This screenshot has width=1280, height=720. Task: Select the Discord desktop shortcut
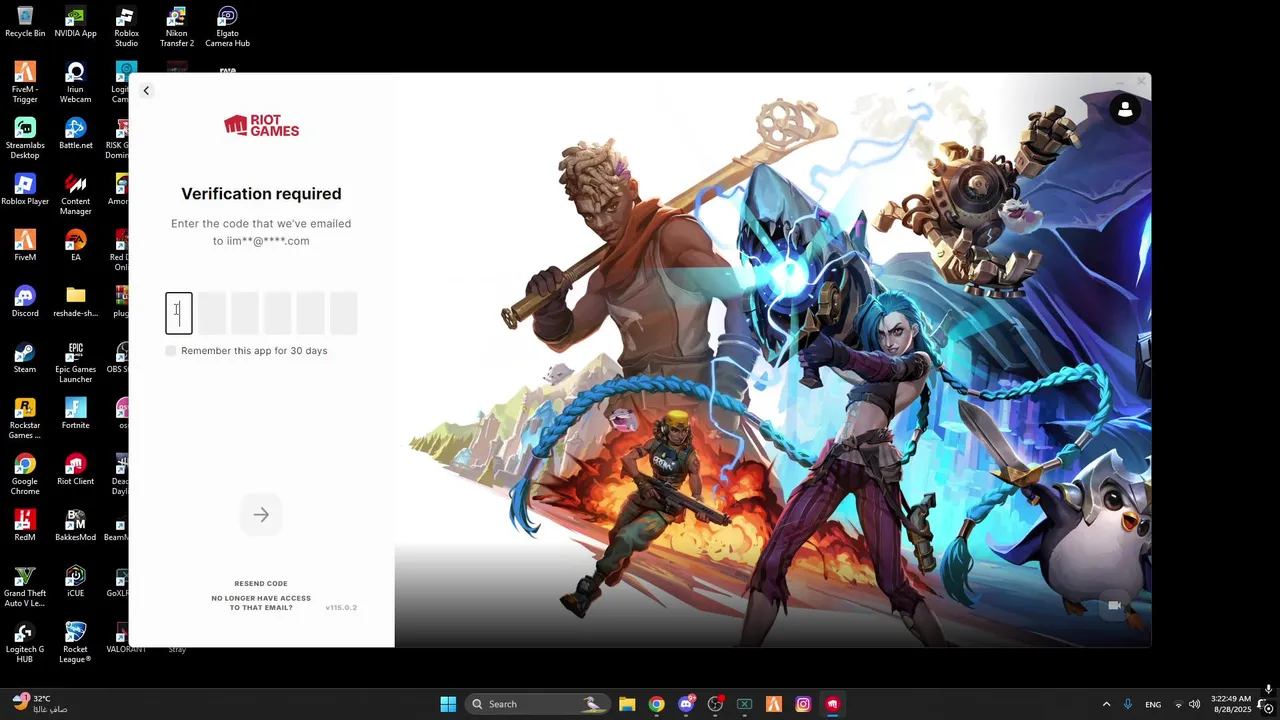[x=25, y=301]
